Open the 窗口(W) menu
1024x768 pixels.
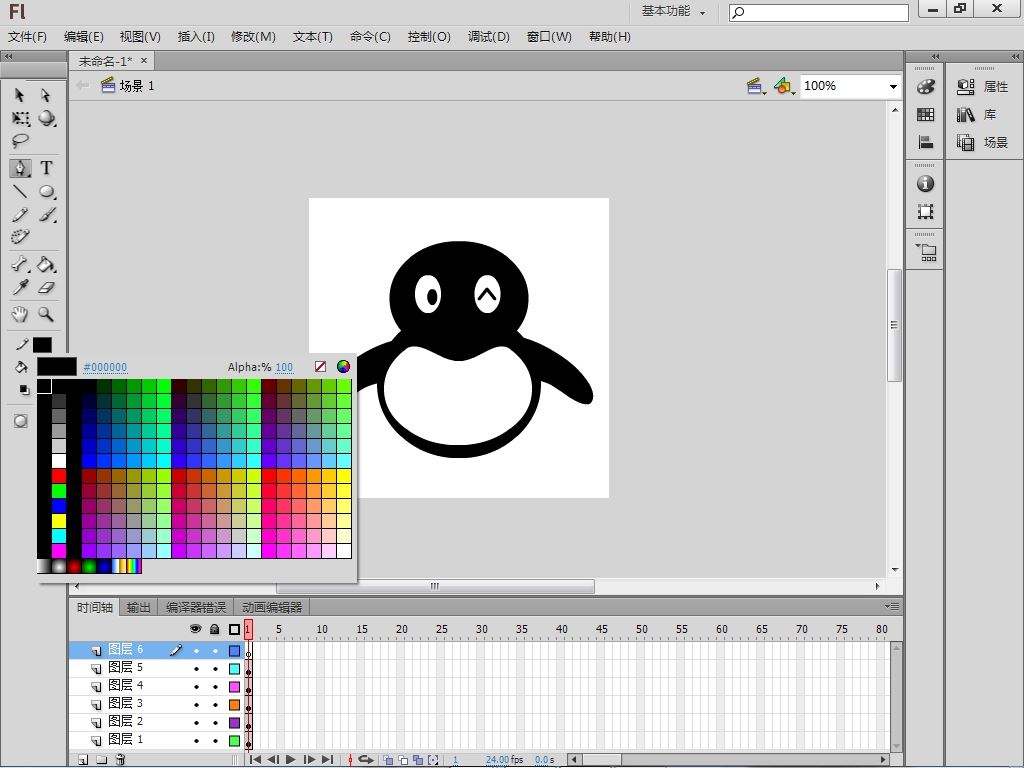click(x=549, y=37)
